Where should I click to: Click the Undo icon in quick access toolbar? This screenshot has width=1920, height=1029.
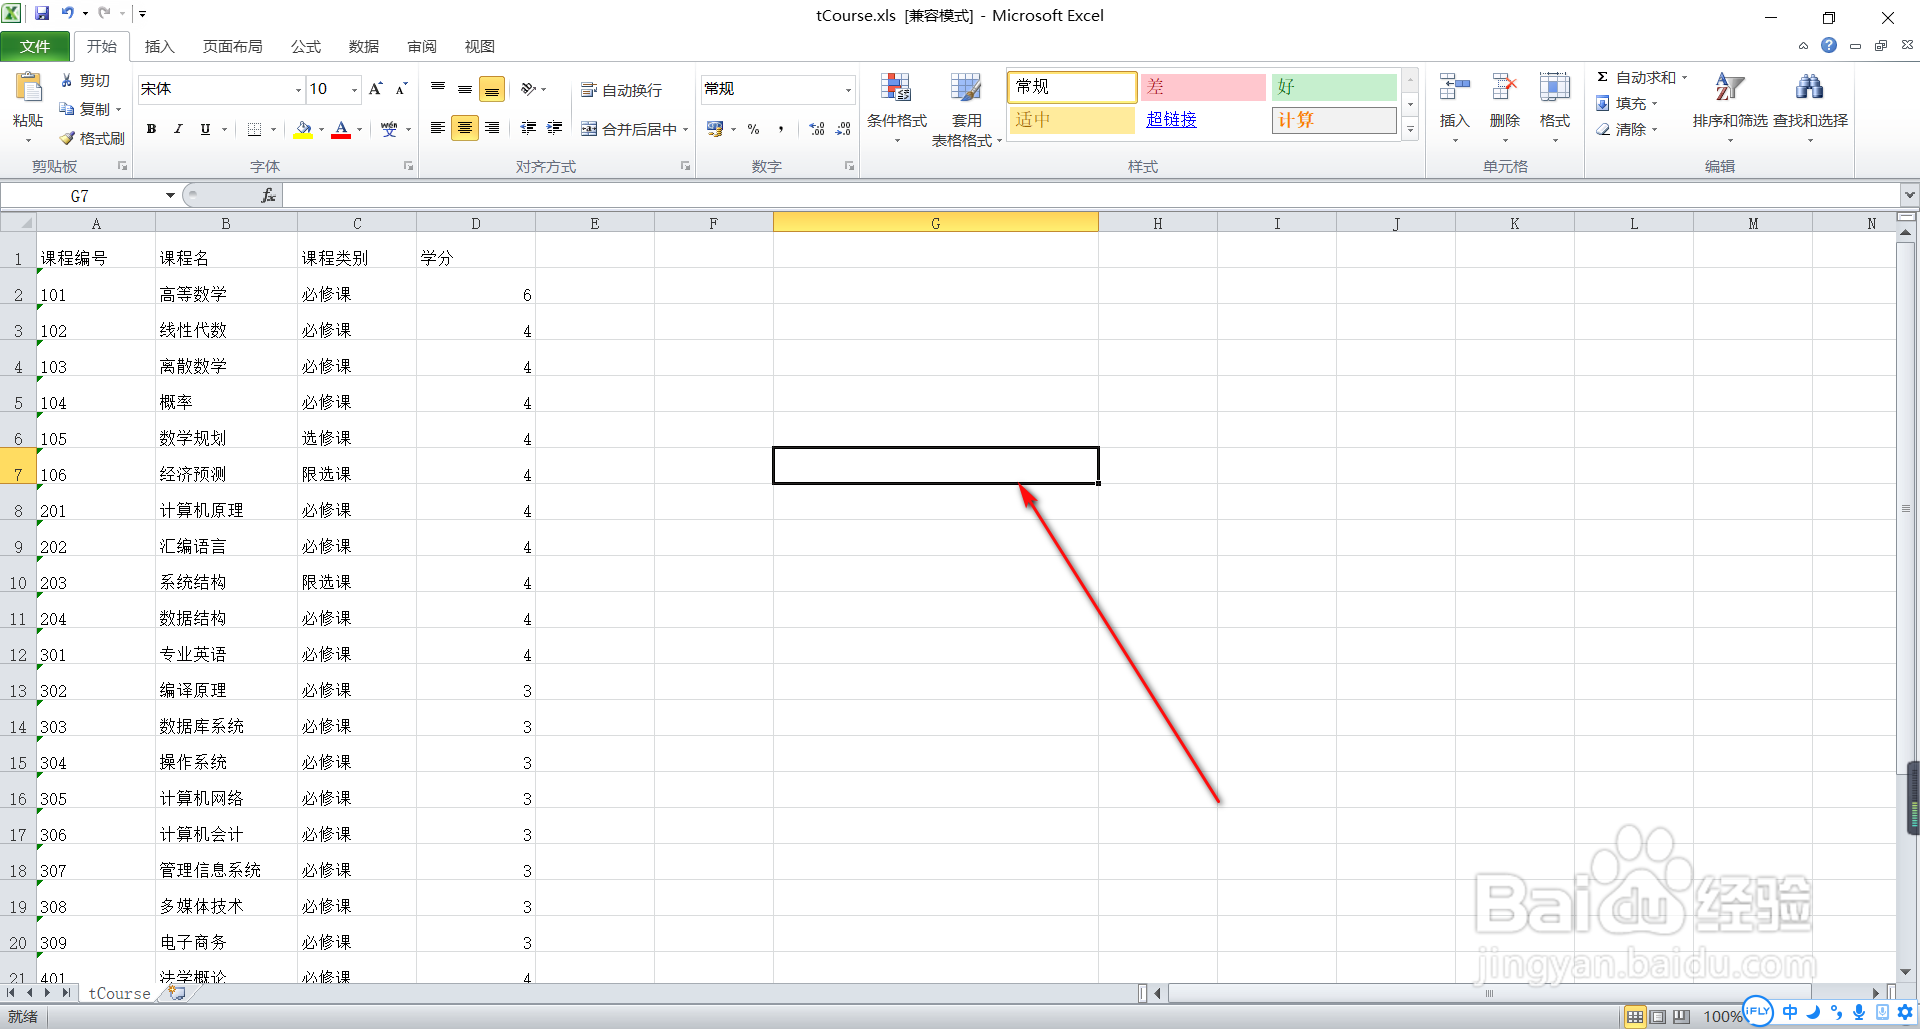(x=68, y=14)
